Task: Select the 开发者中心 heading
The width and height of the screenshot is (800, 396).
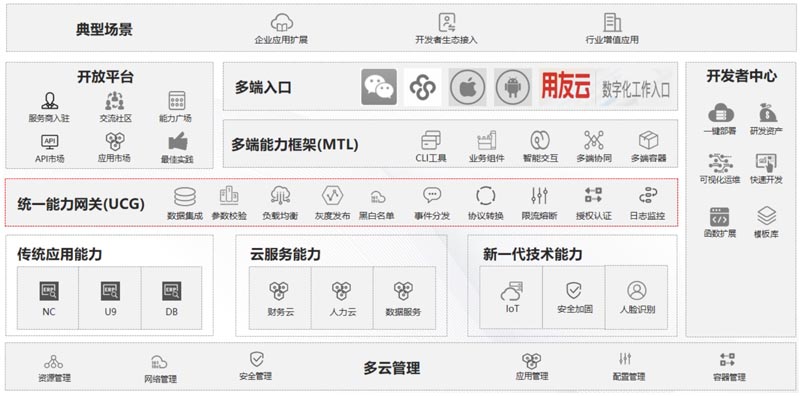Action: (x=742, y=77)
